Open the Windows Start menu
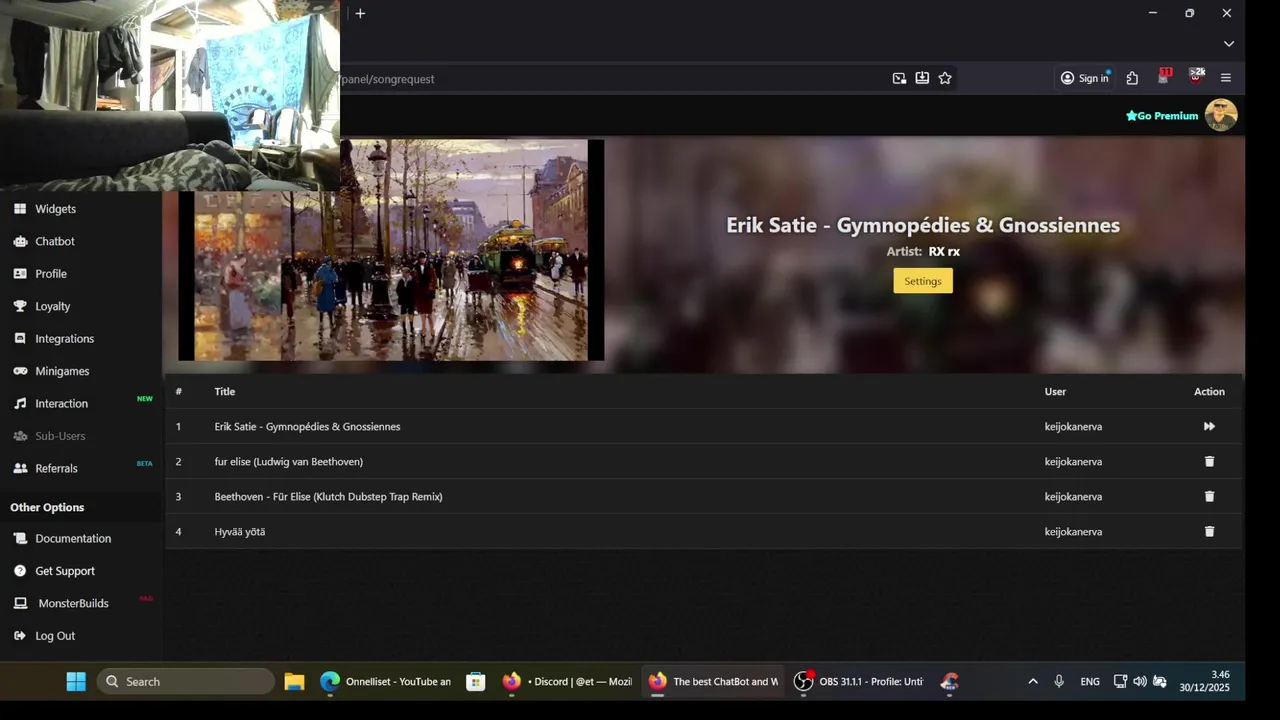Screen dimensions: 1280x720 click(76, 681)
